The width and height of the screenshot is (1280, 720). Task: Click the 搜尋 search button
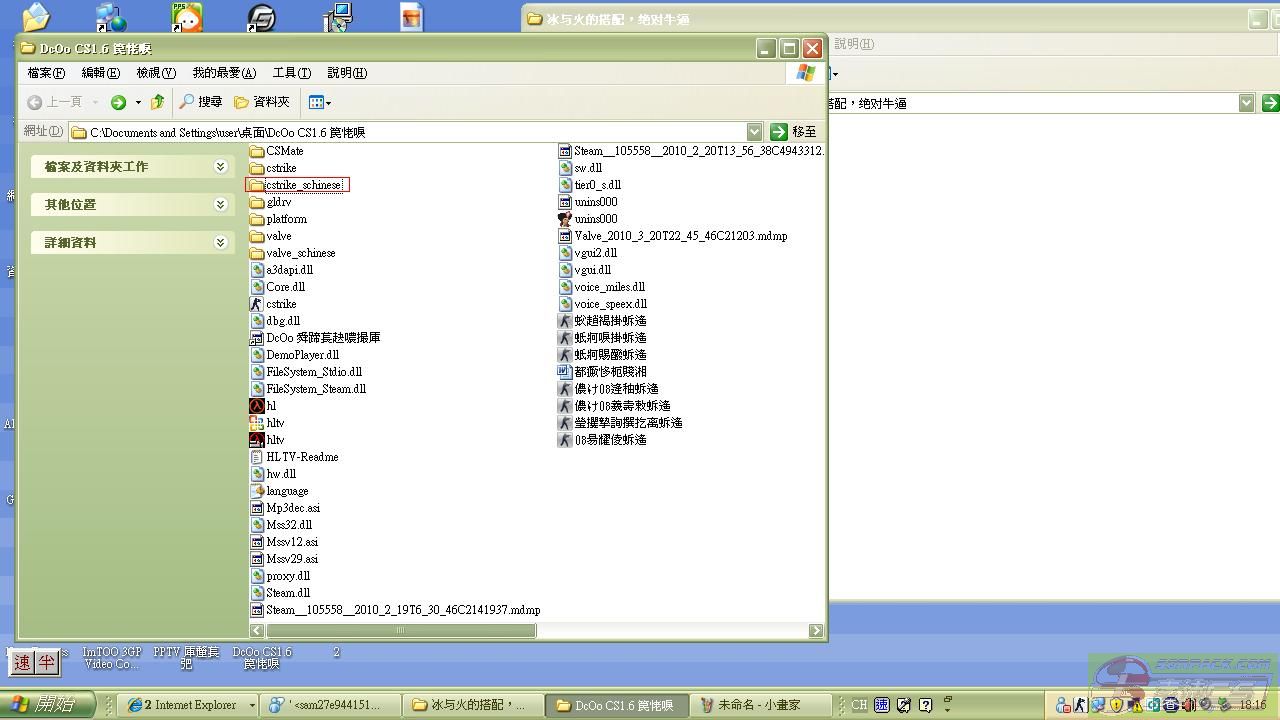point(200,102)
